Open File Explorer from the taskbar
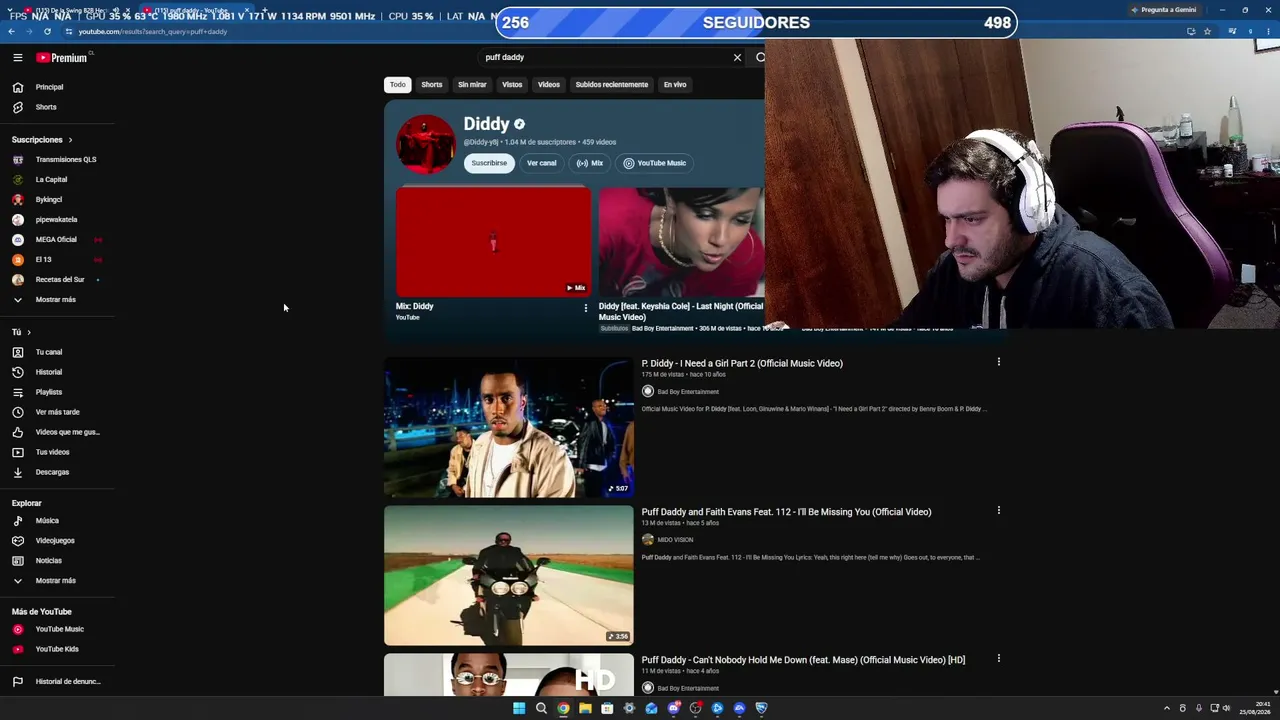The width and height of the screenshot is (1280, 720). (585, 708)
